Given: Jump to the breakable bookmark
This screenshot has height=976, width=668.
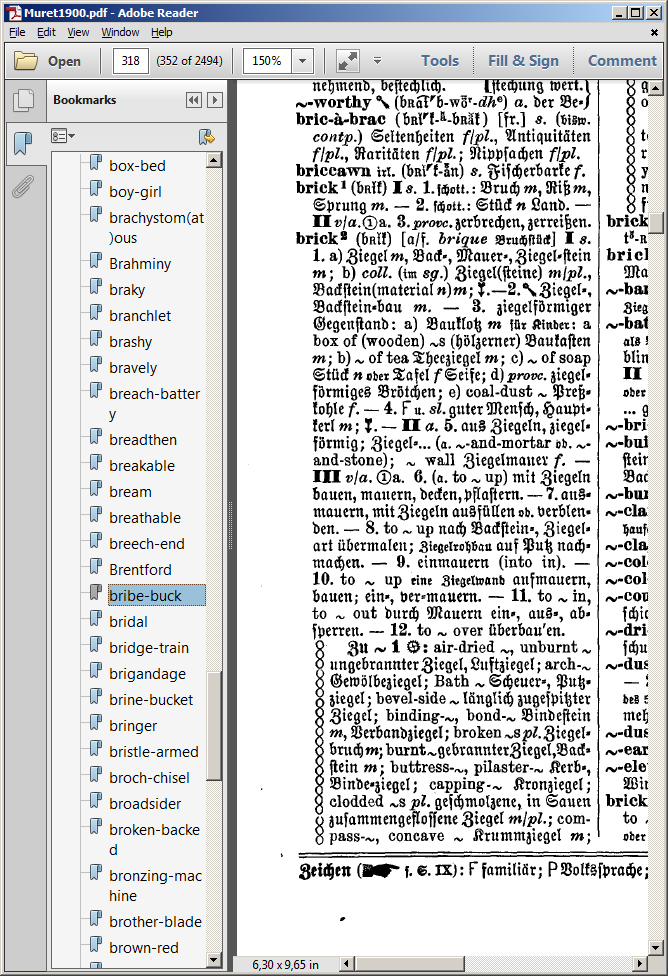Looking at the screenshot, I should [x=142, y=466].
